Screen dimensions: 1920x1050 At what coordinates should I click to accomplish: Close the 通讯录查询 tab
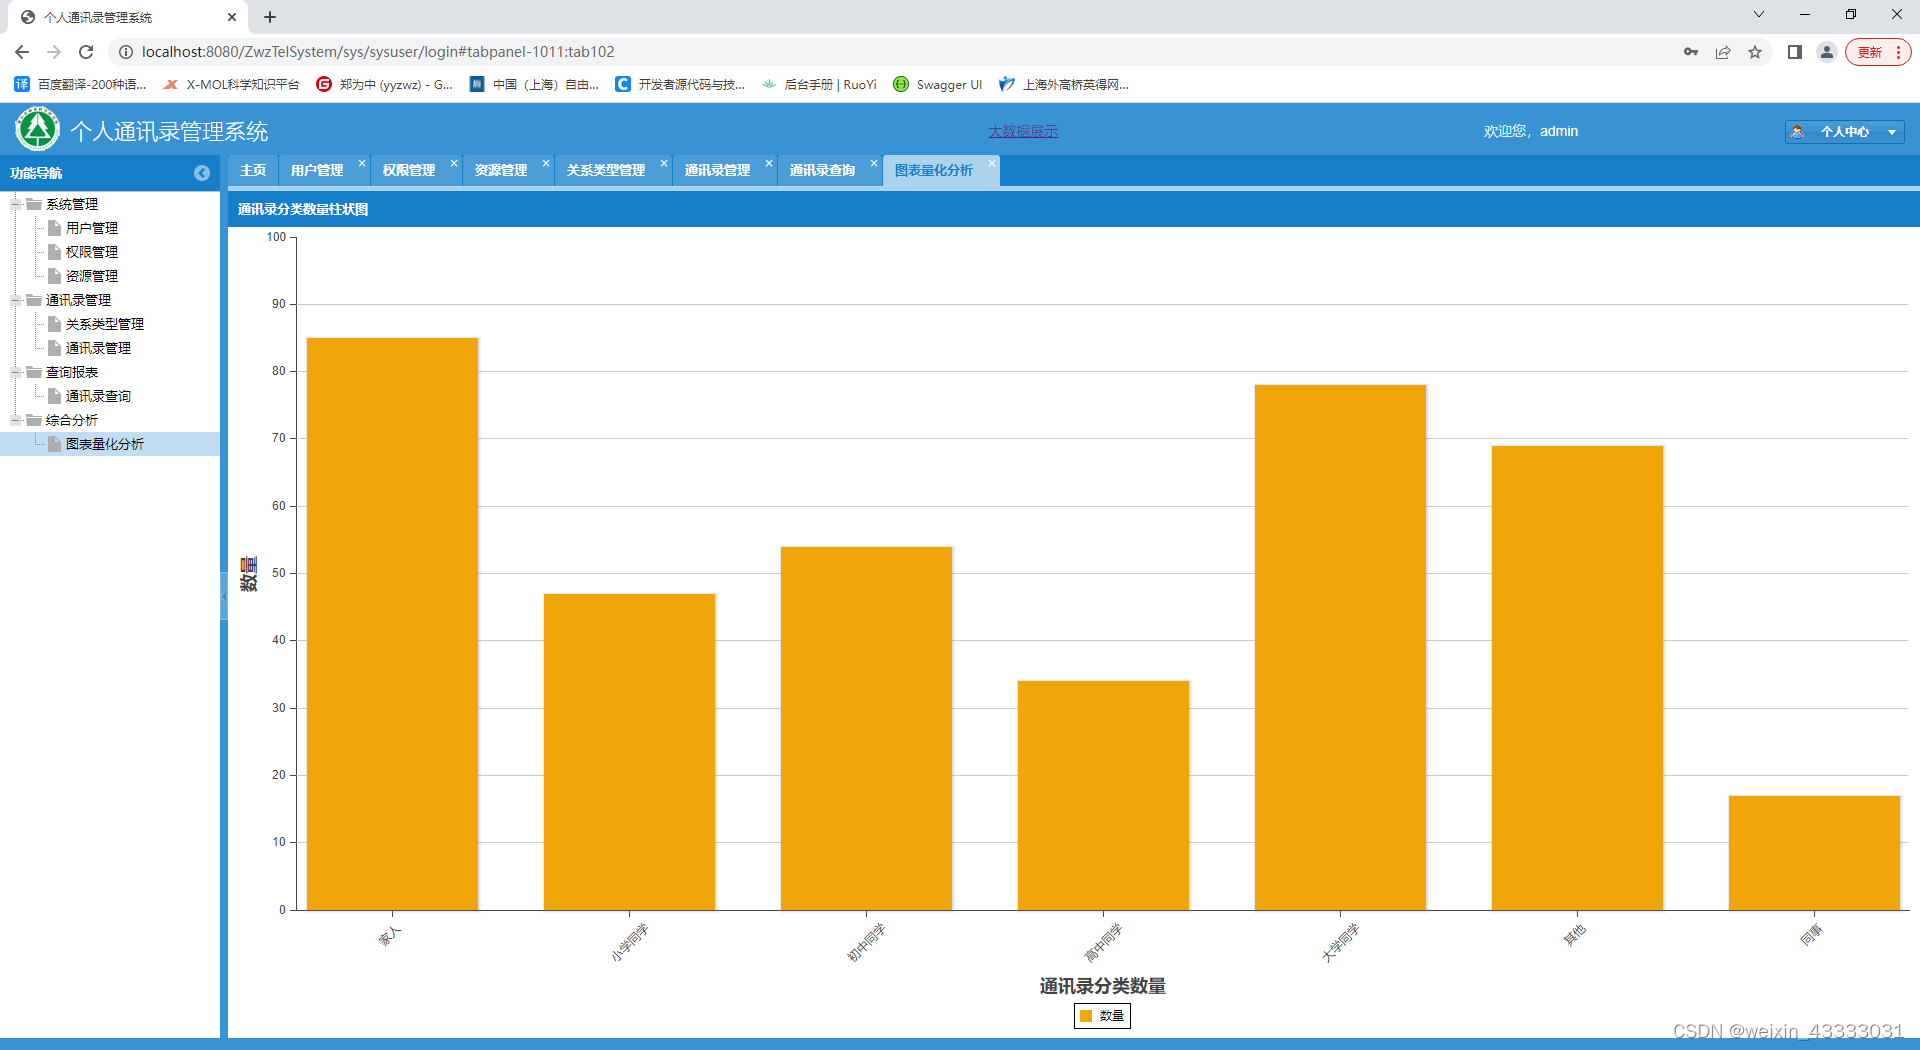pos(874,163)
